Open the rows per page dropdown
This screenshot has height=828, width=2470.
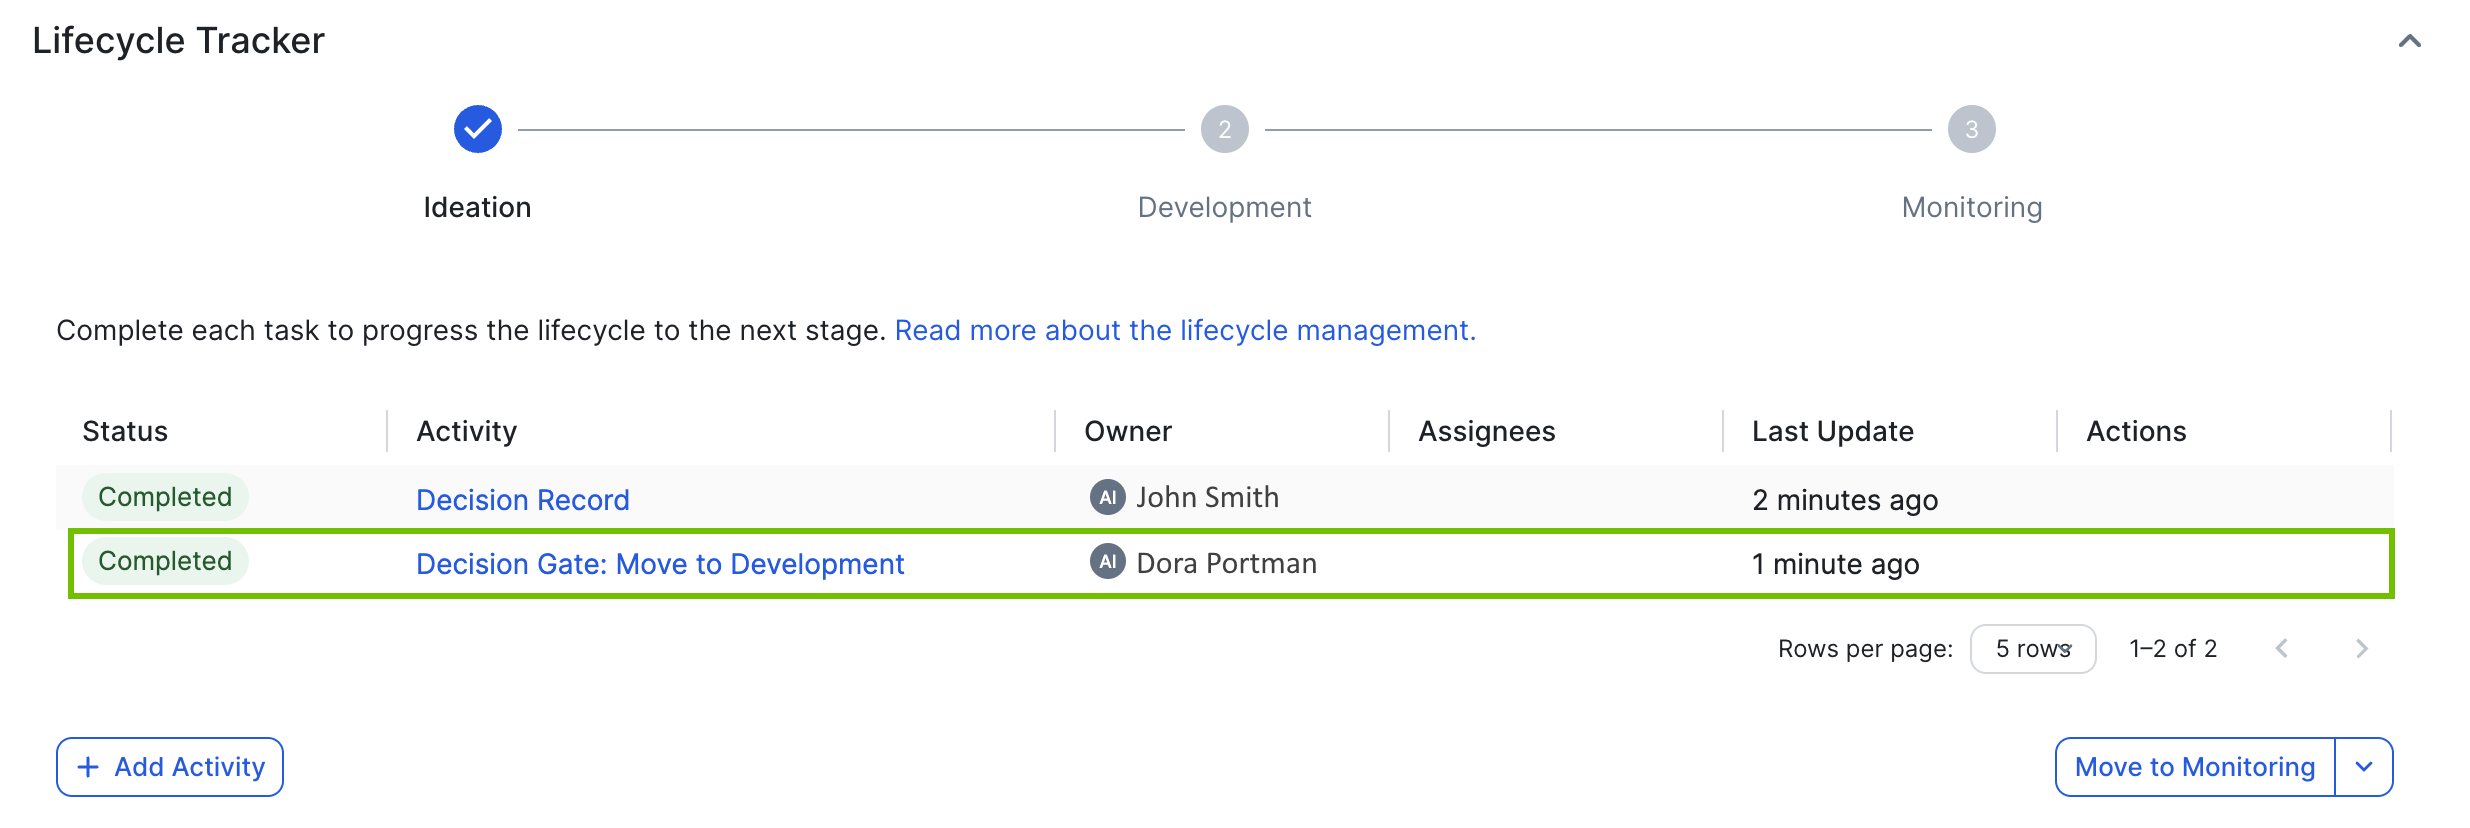[2032, 649]
